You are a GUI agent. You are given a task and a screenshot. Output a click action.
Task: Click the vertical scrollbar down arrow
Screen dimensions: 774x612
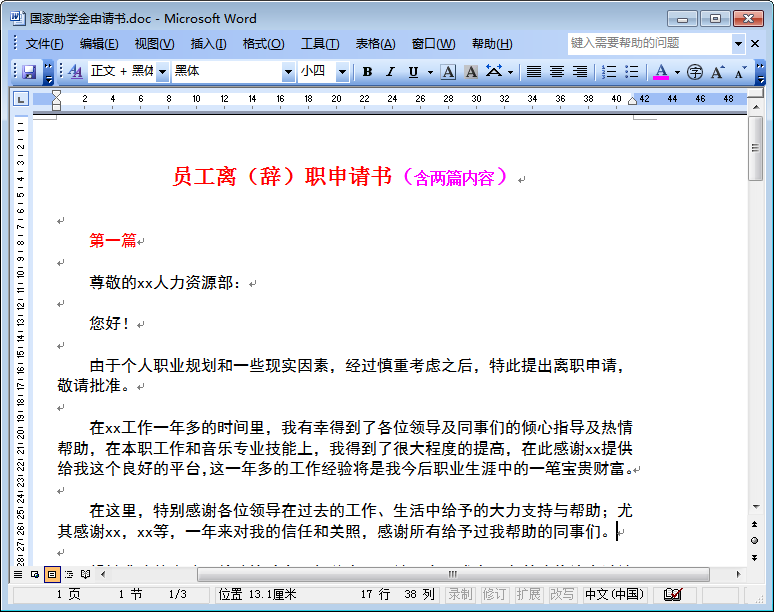756,507
